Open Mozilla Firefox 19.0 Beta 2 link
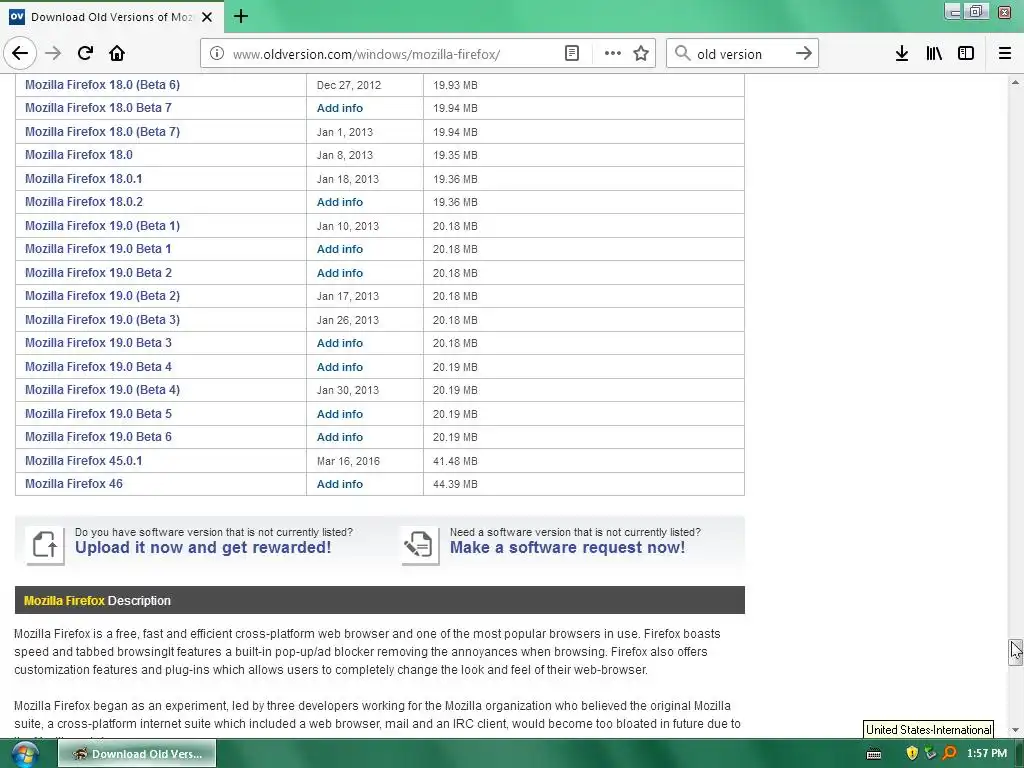1024x768 pixels. click(x=98, y=272)
